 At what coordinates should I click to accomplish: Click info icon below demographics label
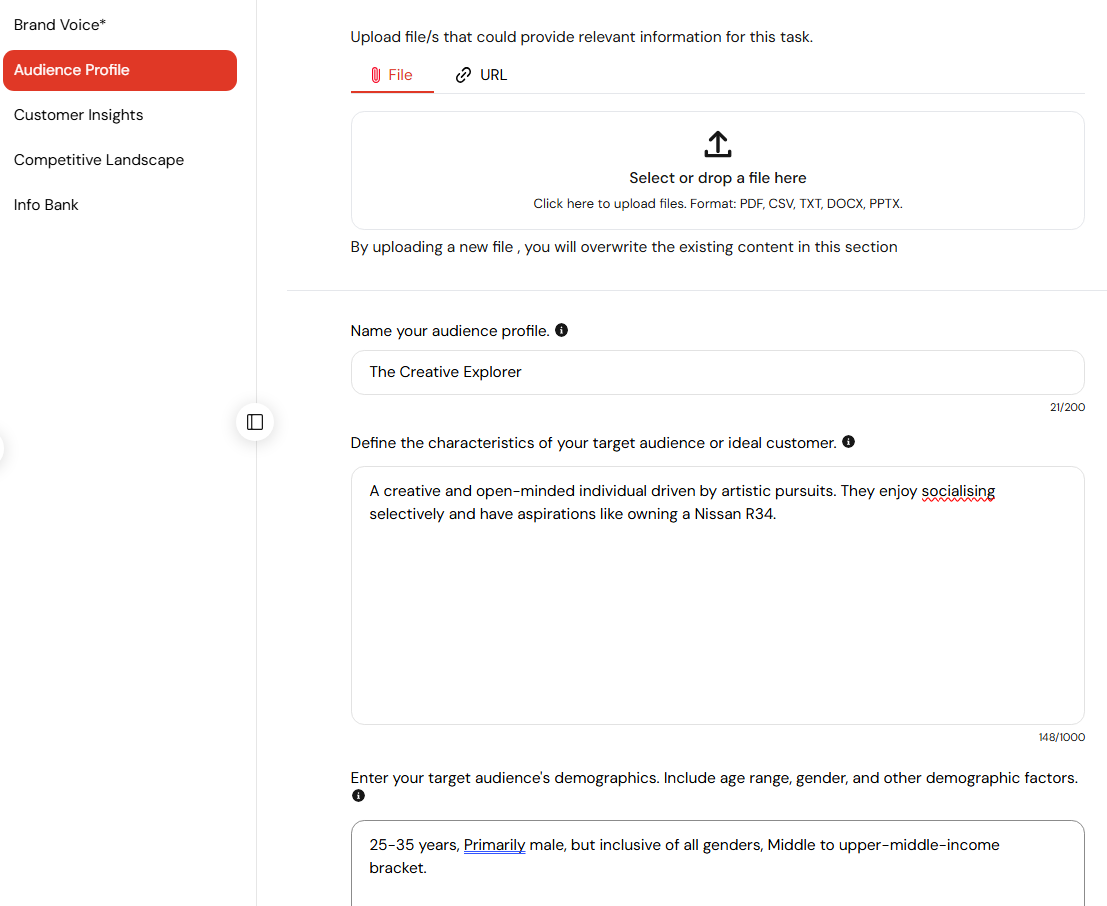[x=359, y=796]
